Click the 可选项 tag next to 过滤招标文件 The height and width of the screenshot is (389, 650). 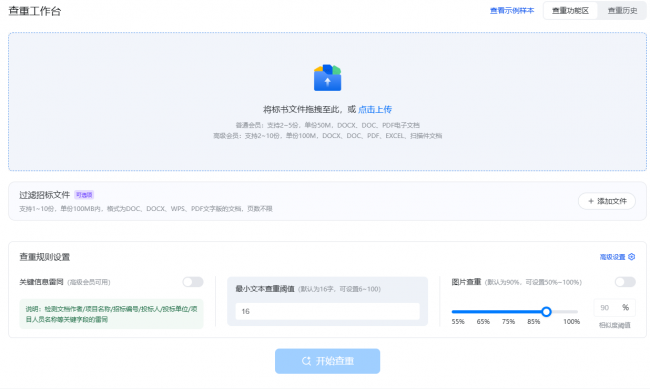(x=84, y=195)
